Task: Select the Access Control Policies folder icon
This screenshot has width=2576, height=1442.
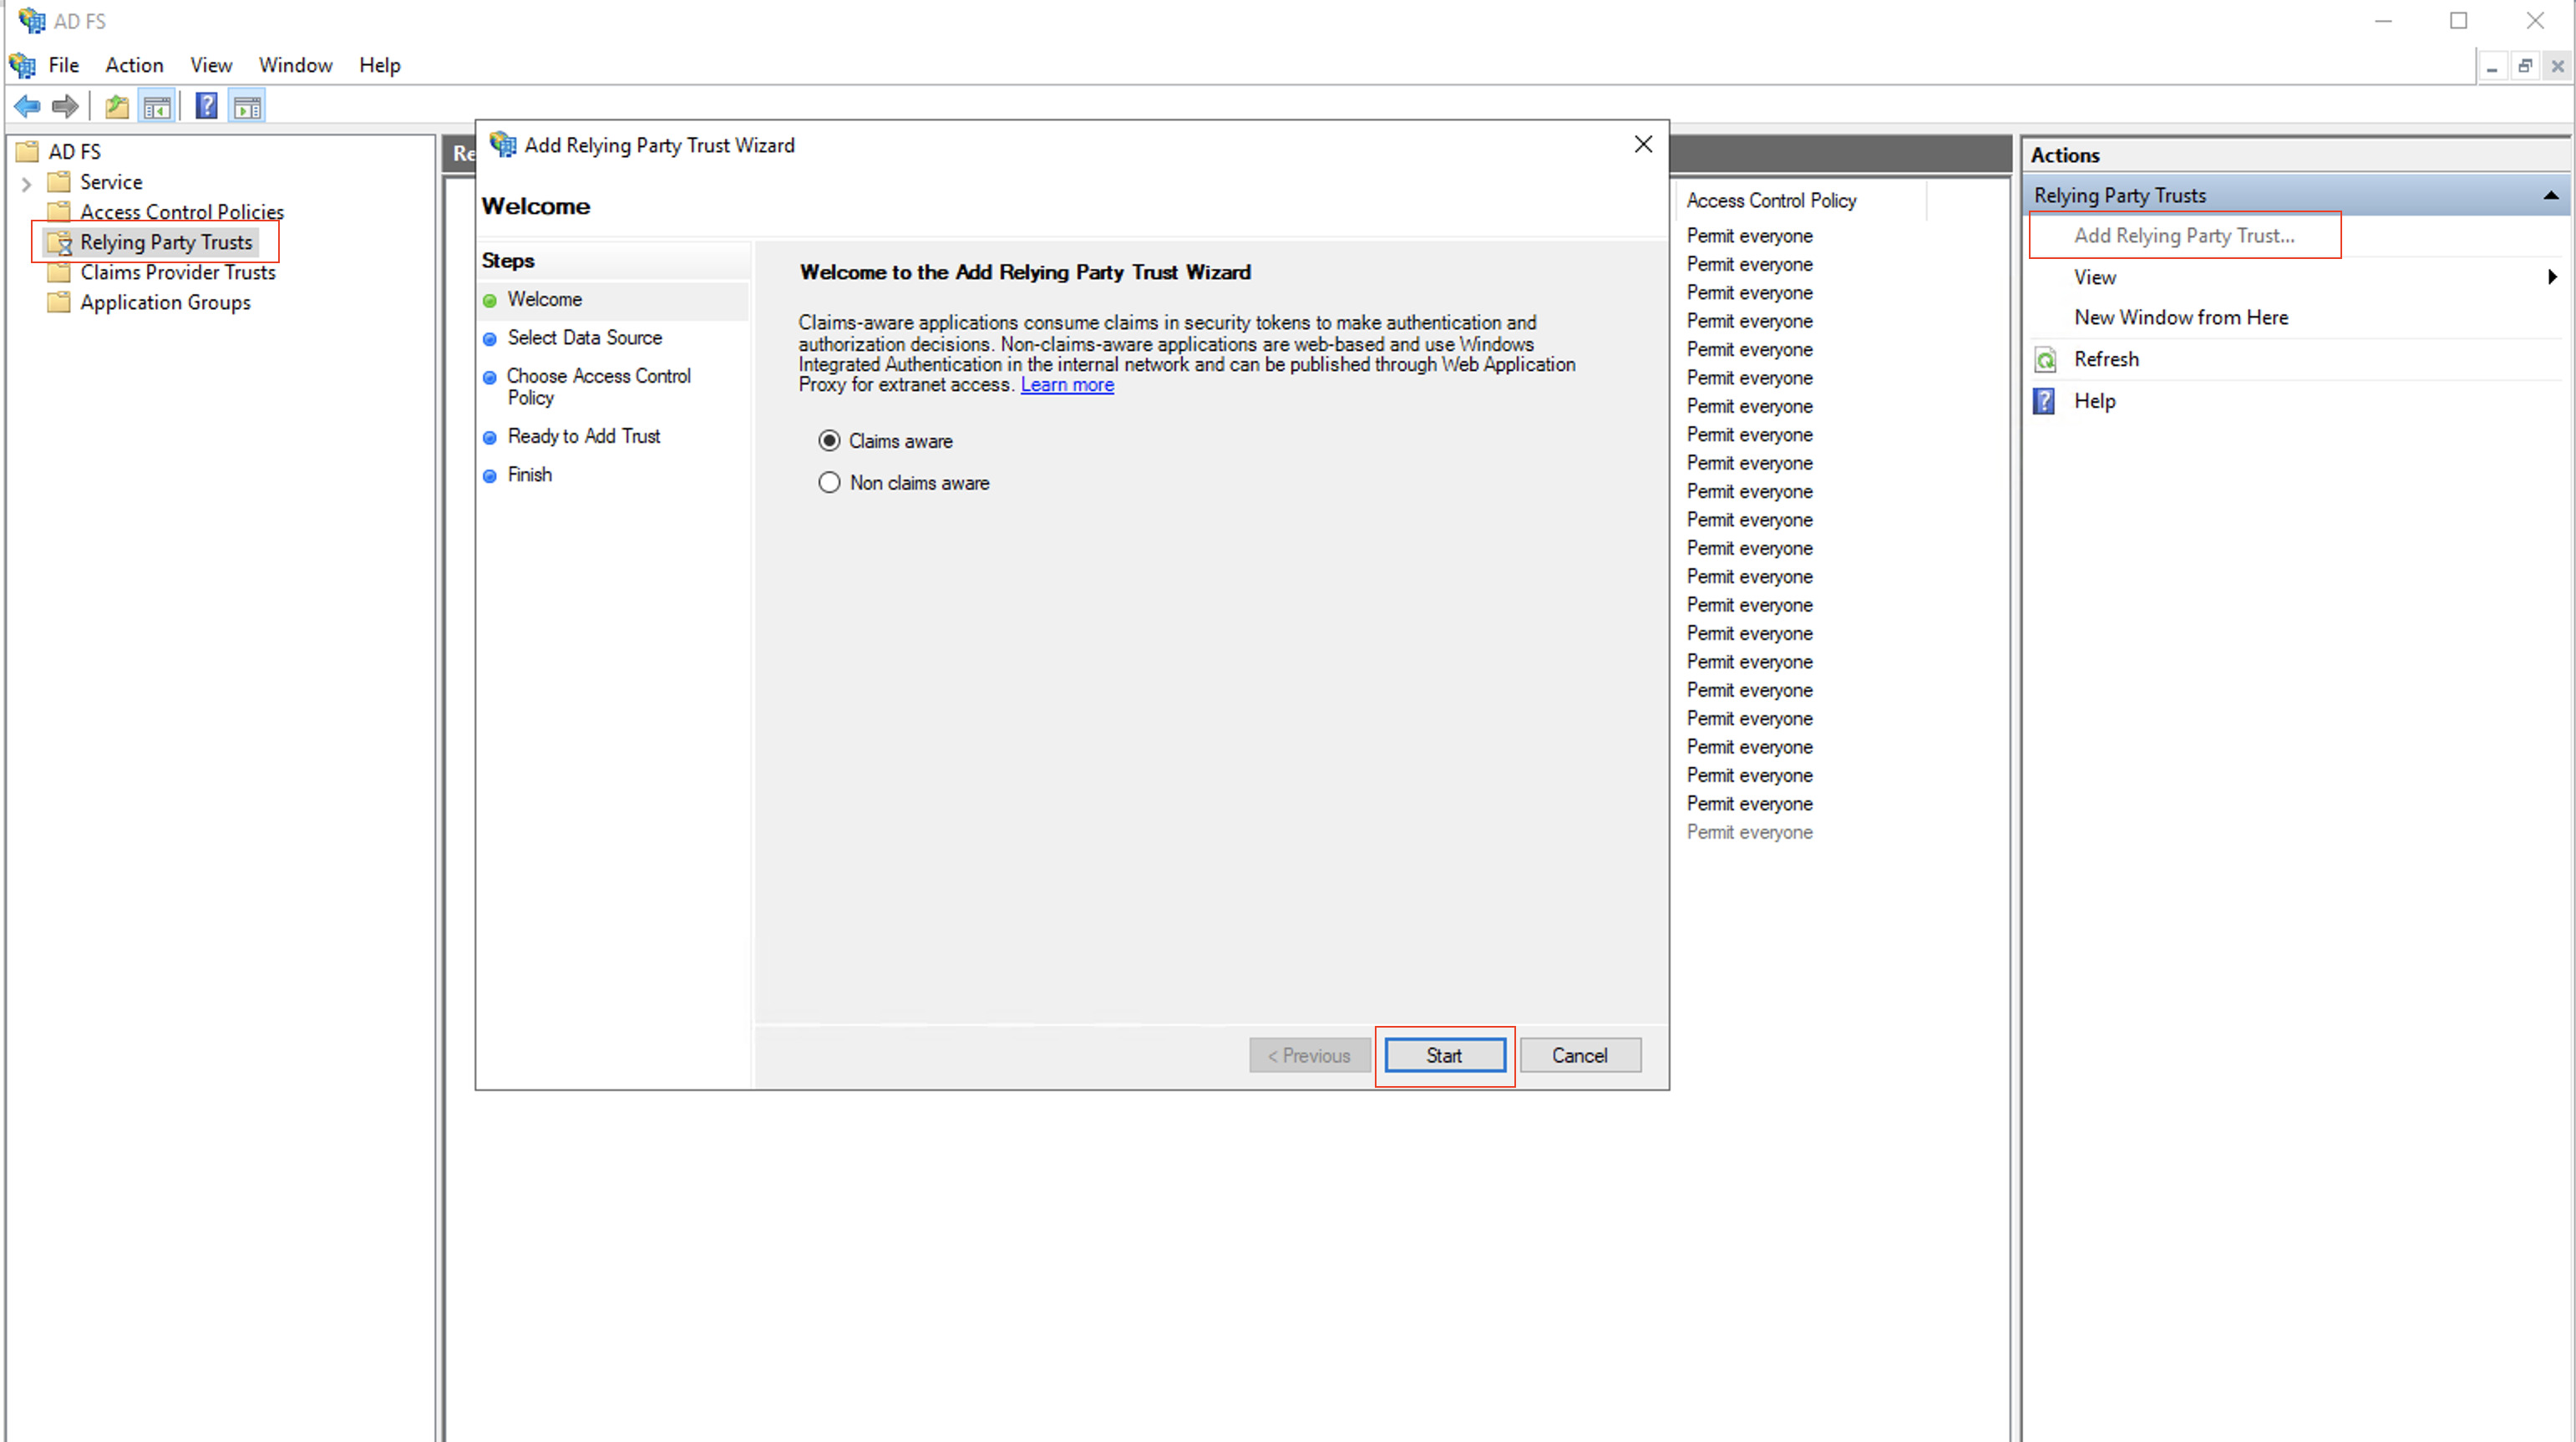Action: pyautogui.click(x=59, y=212)
